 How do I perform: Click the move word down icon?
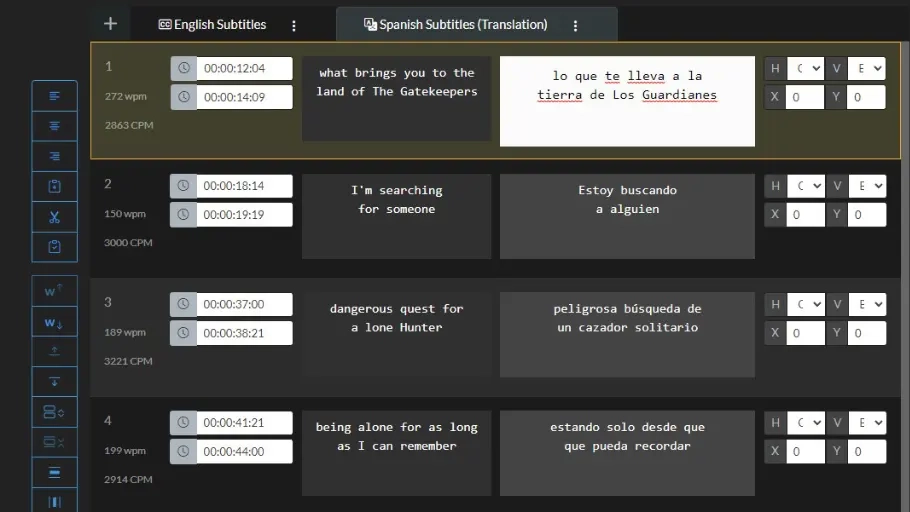coord(55,322)
